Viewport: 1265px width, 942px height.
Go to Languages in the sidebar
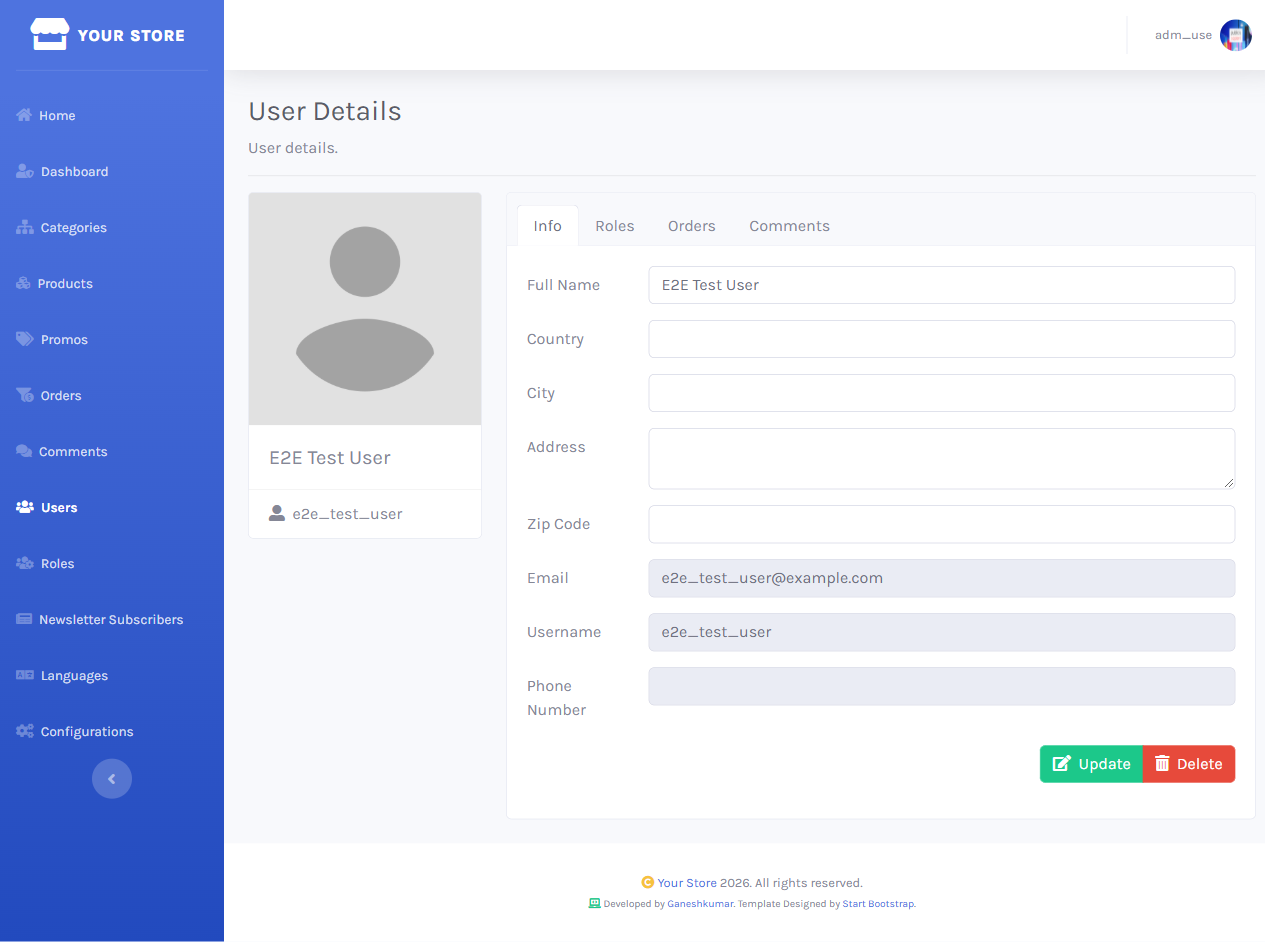[x=112, y=675]
